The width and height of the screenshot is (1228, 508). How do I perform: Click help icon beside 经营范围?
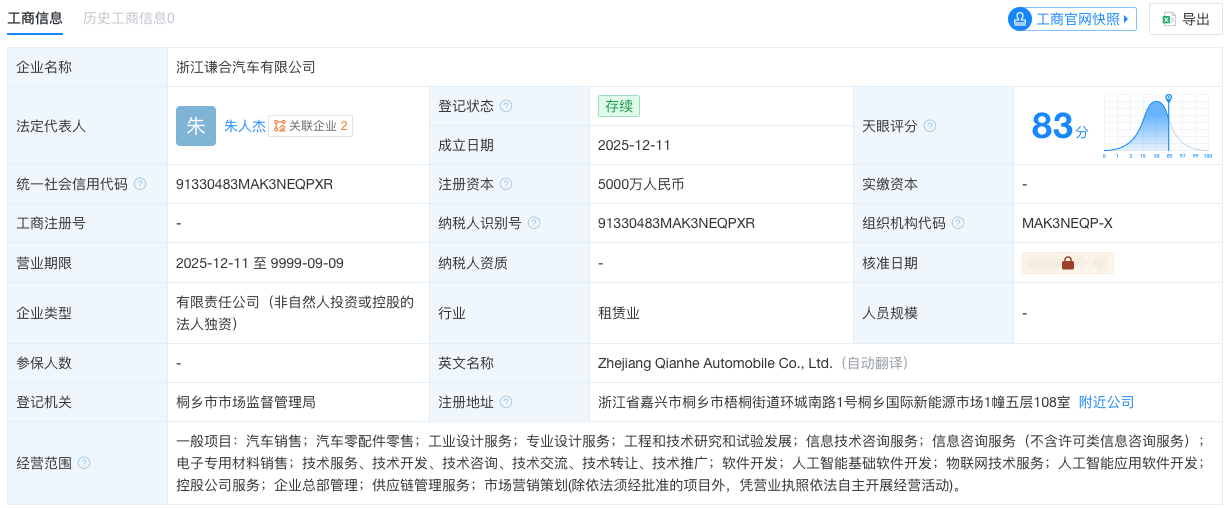click(x=84, y=463)
